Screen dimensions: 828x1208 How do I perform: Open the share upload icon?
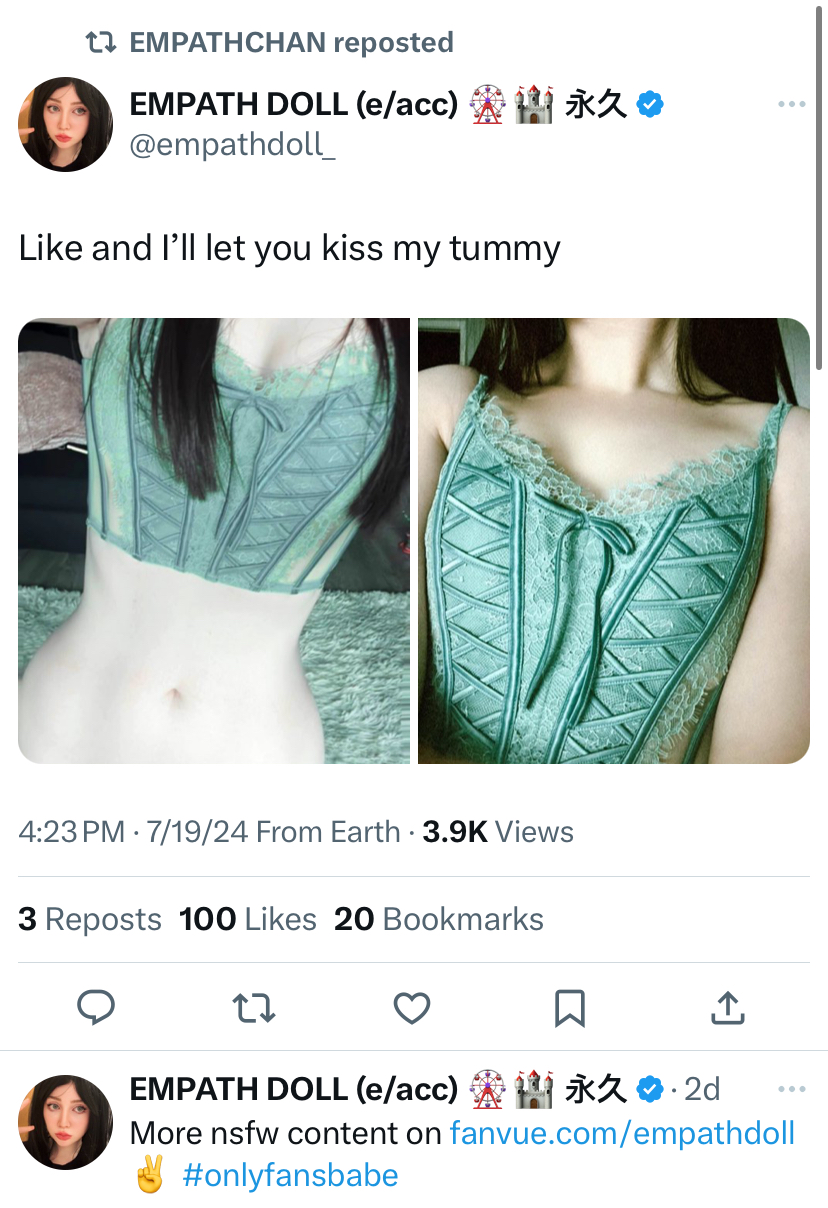(727, 1007)
